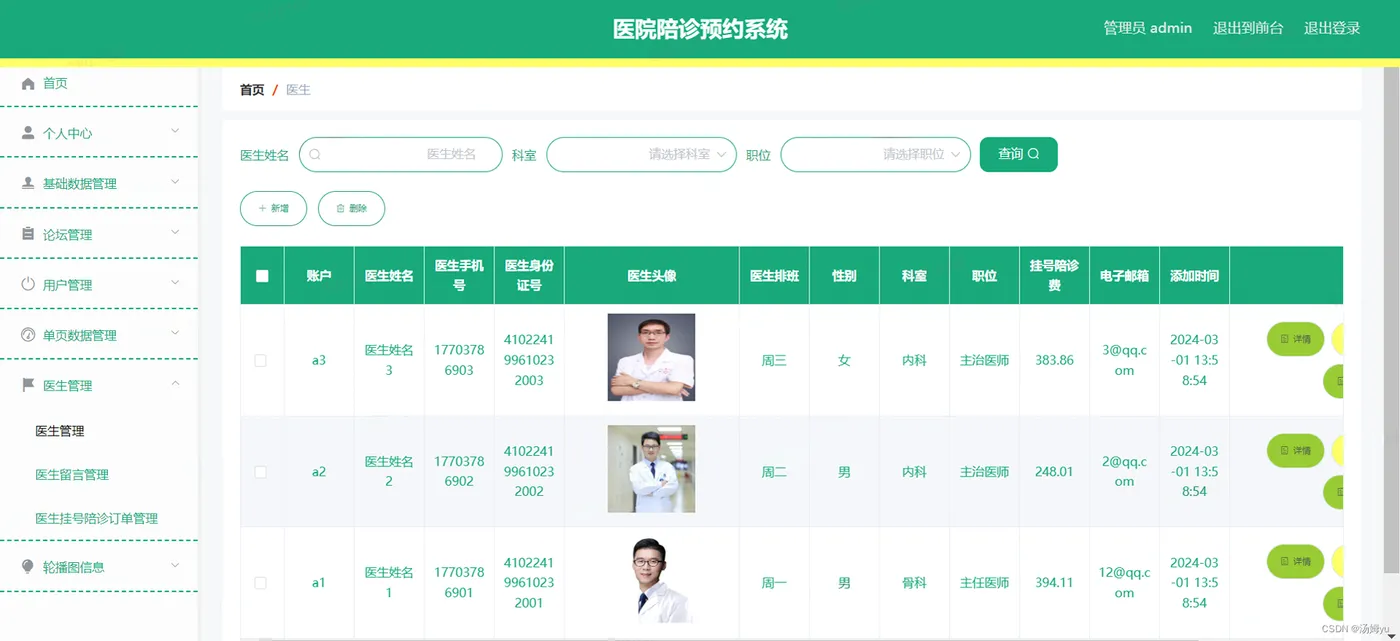Screen dimensions: 1400x641
Task: Click email cell 3@qq.com
Action: click(x=1124, y=360)
